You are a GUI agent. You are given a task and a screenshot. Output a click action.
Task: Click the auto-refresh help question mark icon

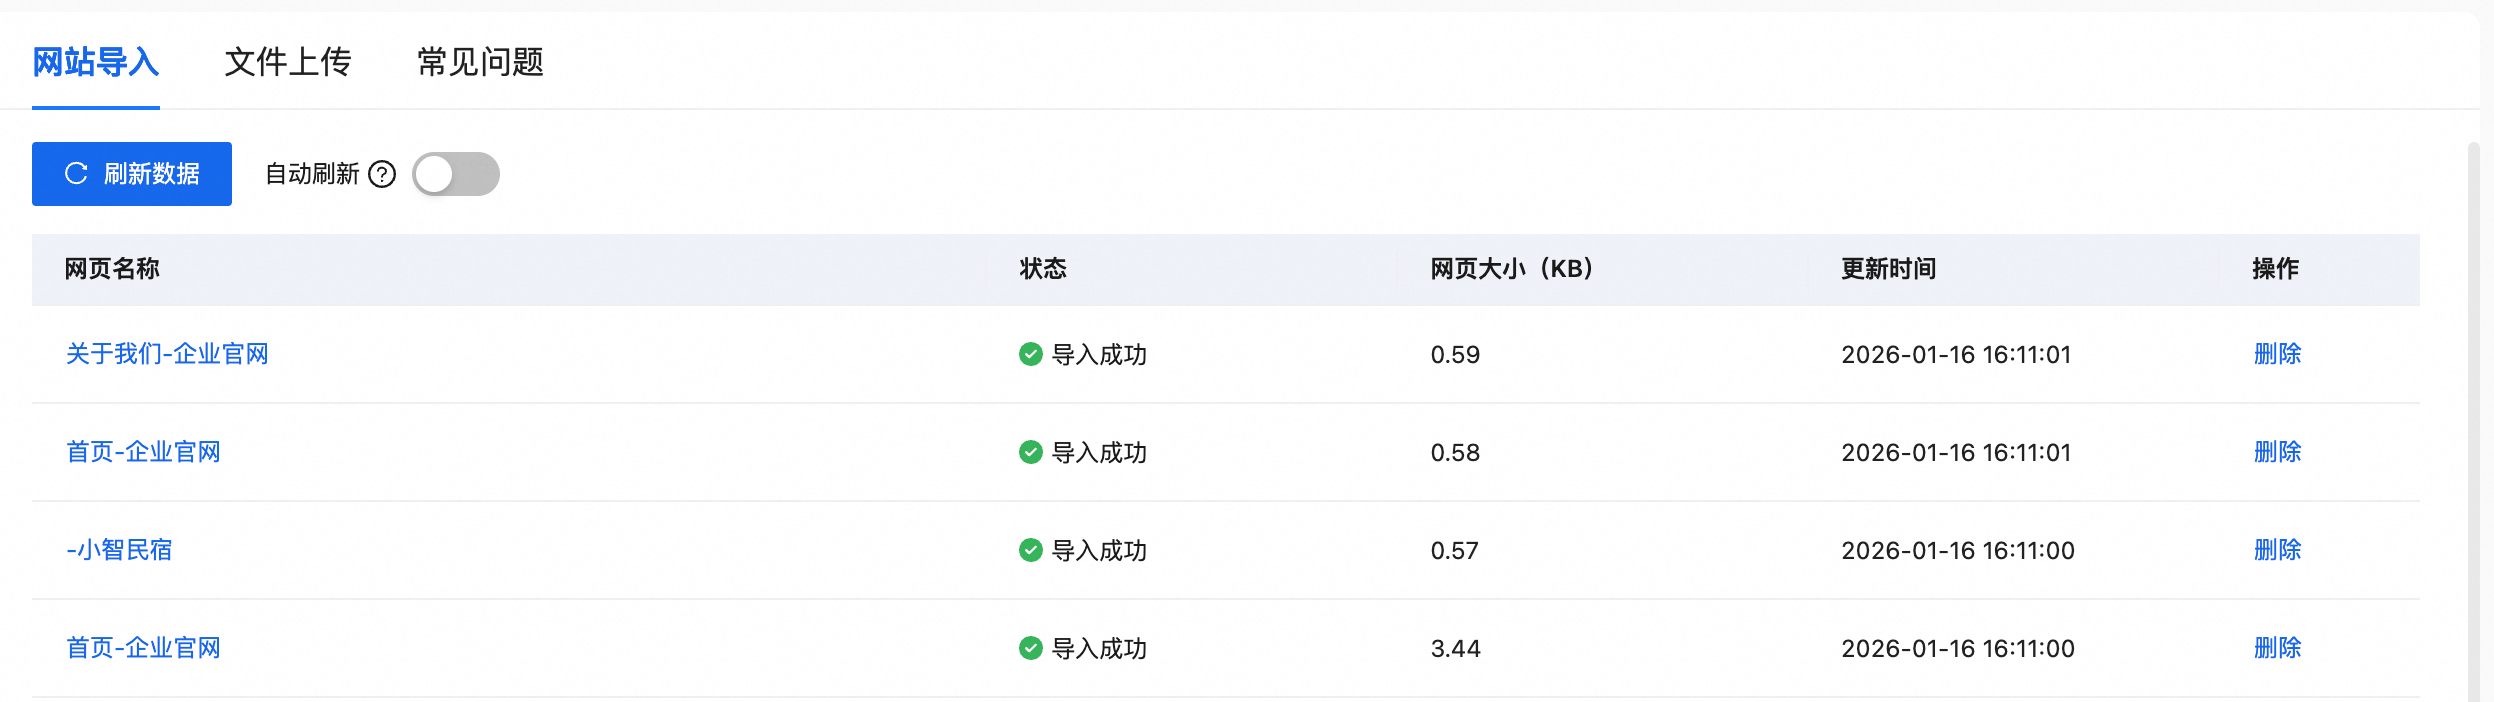382,174
